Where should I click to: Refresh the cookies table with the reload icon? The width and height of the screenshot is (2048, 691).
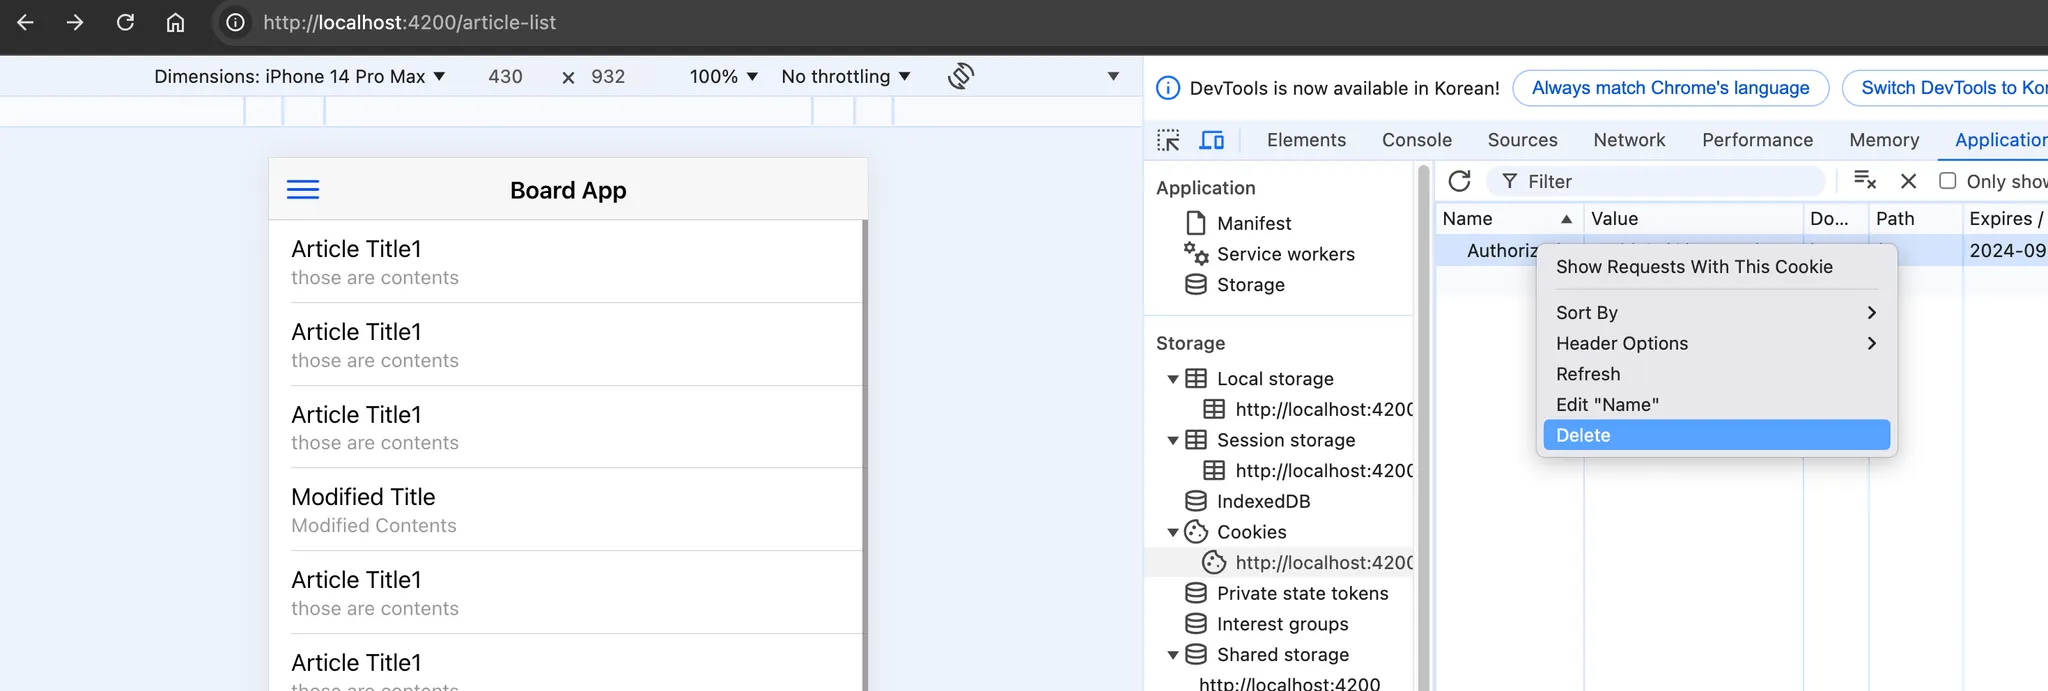coord(1459,181)
